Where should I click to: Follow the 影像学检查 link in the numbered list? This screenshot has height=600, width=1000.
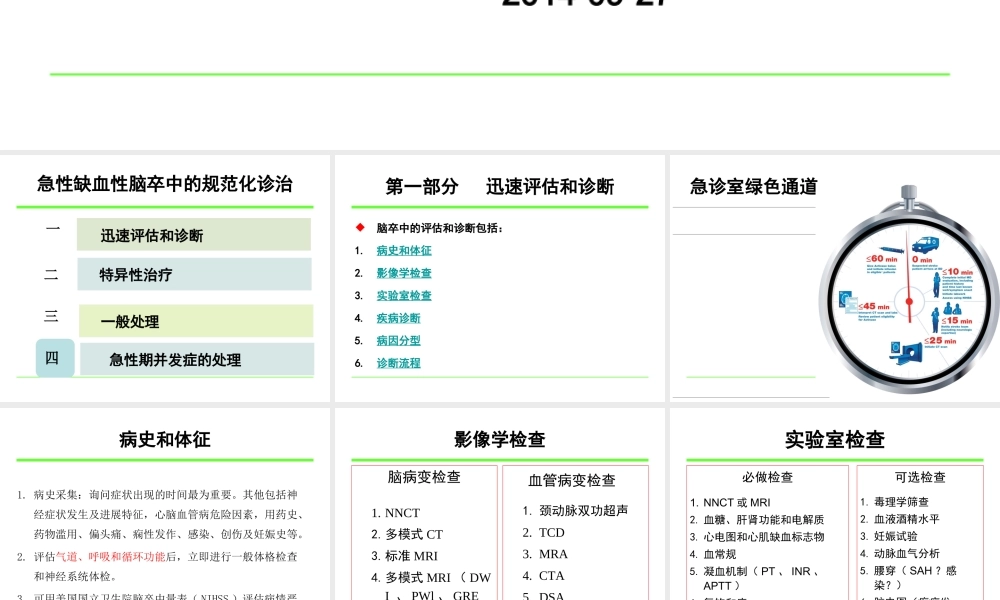click(404, 273)
